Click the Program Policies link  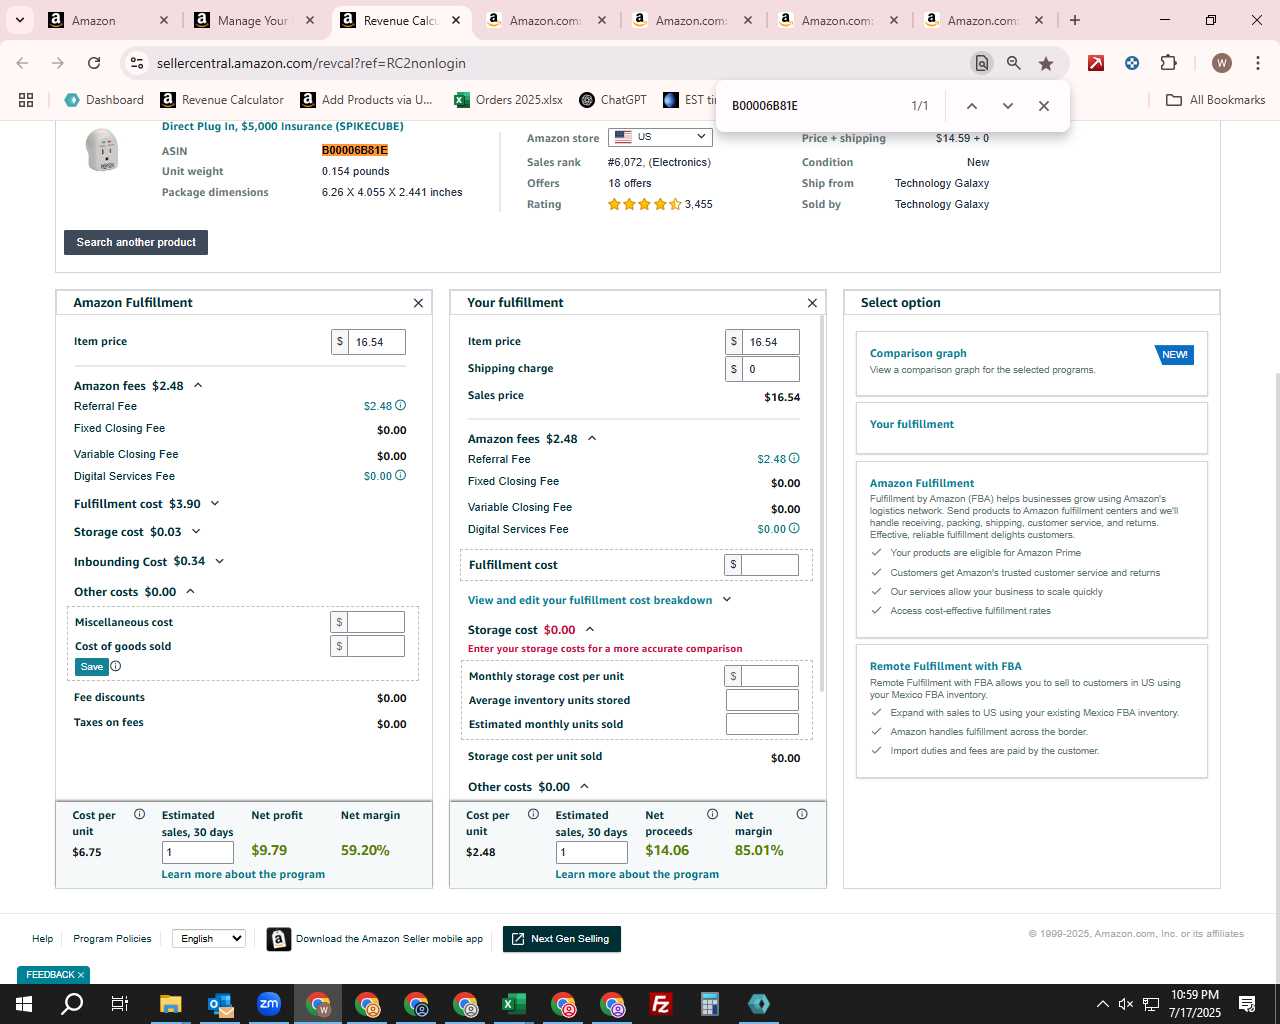click(112, 939)
